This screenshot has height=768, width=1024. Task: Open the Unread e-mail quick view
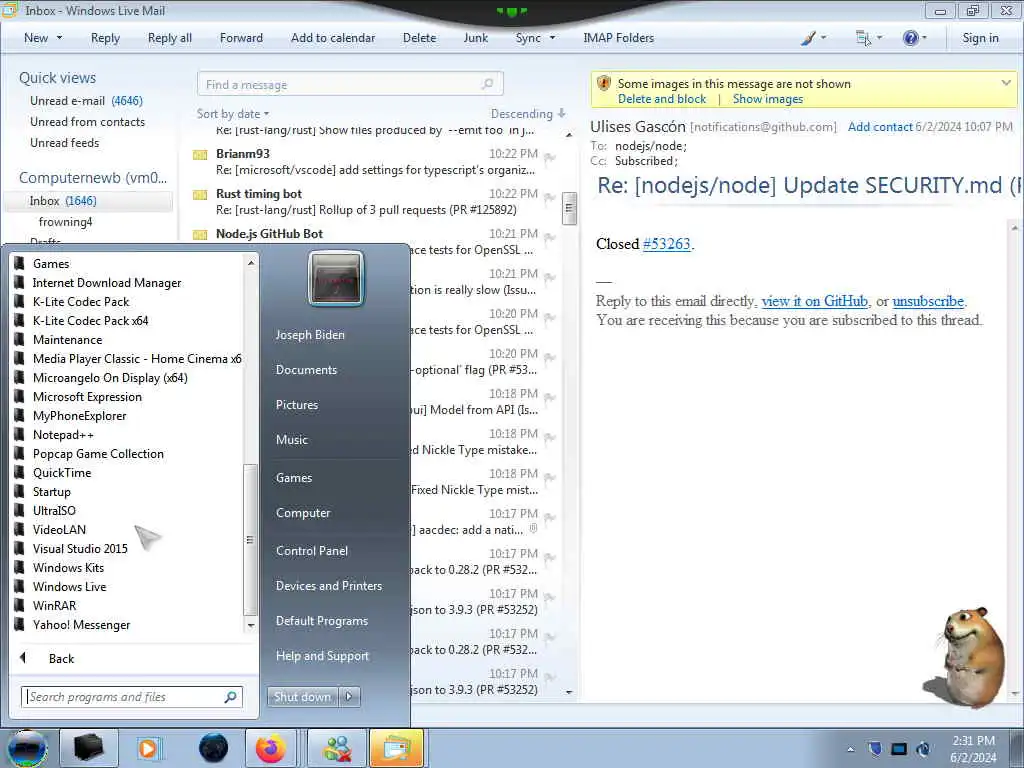[86, 101]
